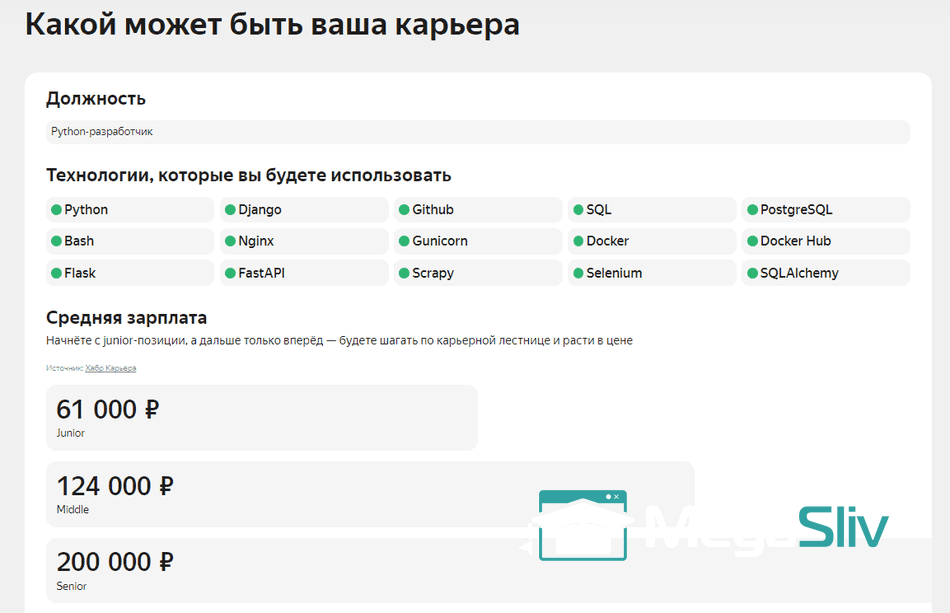Select the Docker technology chip

pos(651,241)
